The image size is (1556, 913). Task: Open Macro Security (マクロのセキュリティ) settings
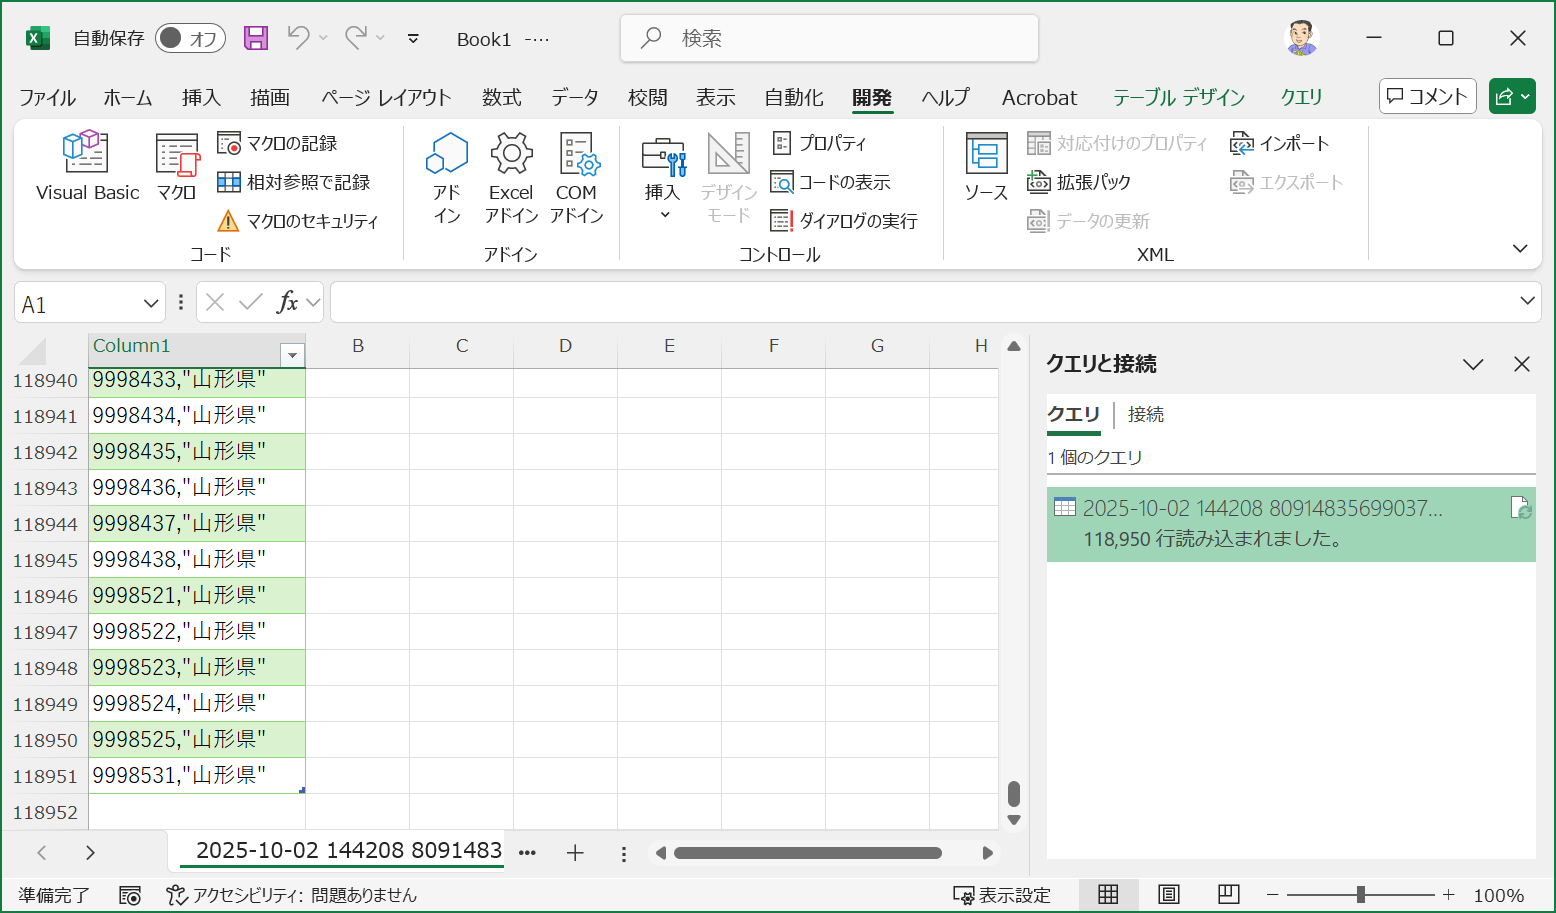298,221
